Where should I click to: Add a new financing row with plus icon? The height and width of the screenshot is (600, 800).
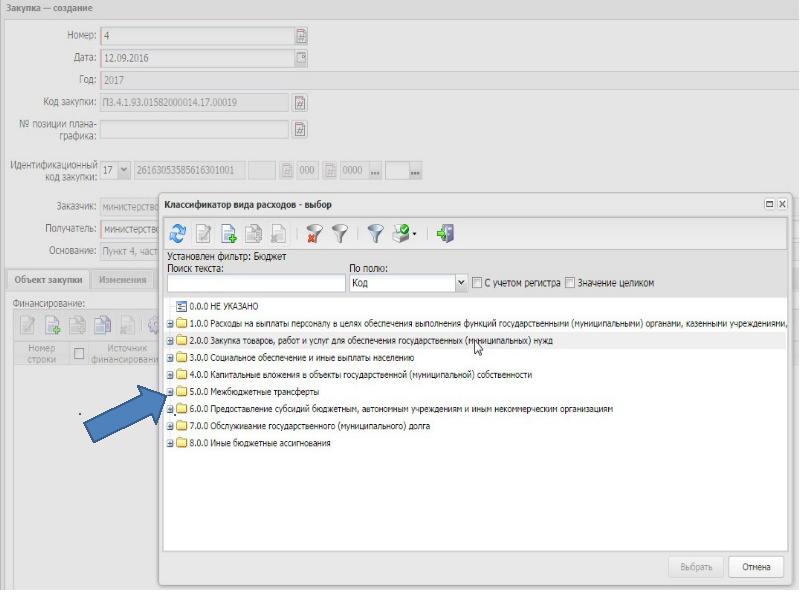pyautogui.click(x=53, y=325)
